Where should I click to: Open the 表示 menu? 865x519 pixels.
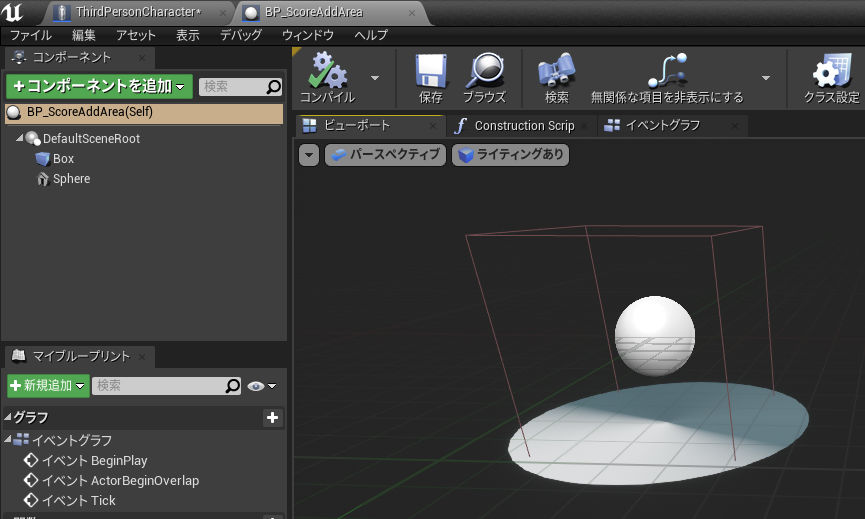[188, 35]
